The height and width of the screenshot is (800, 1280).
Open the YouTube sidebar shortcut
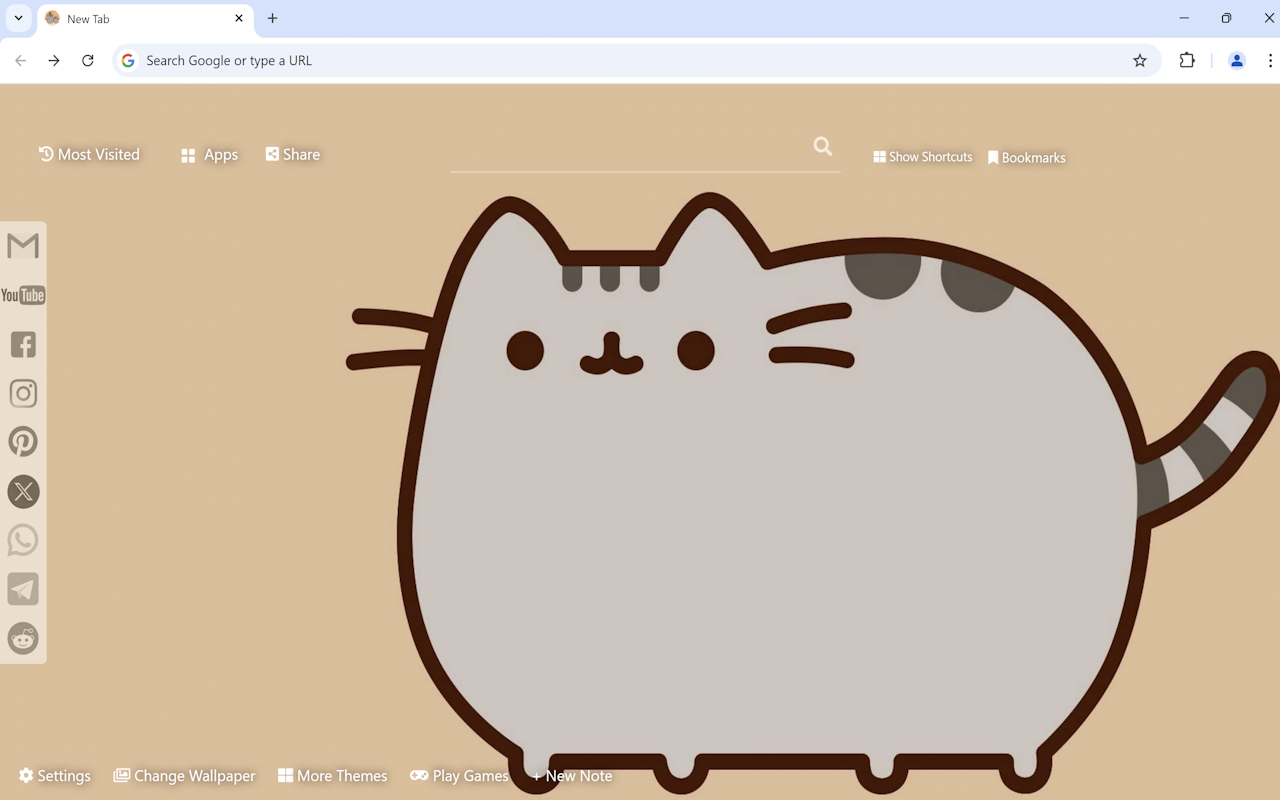23,295
